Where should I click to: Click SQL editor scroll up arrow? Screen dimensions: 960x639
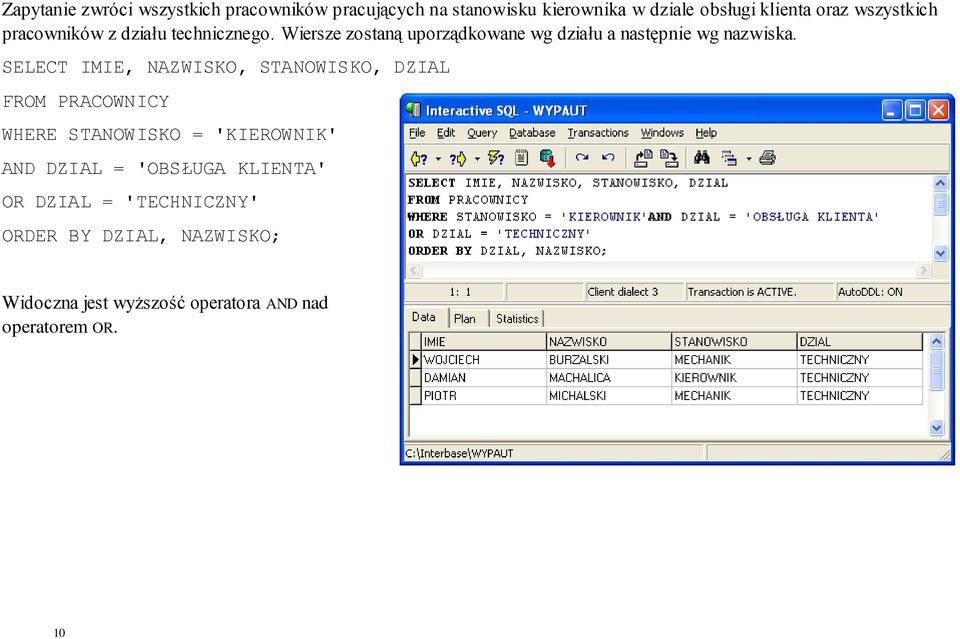pyautogui.click(x=940, y=182)
